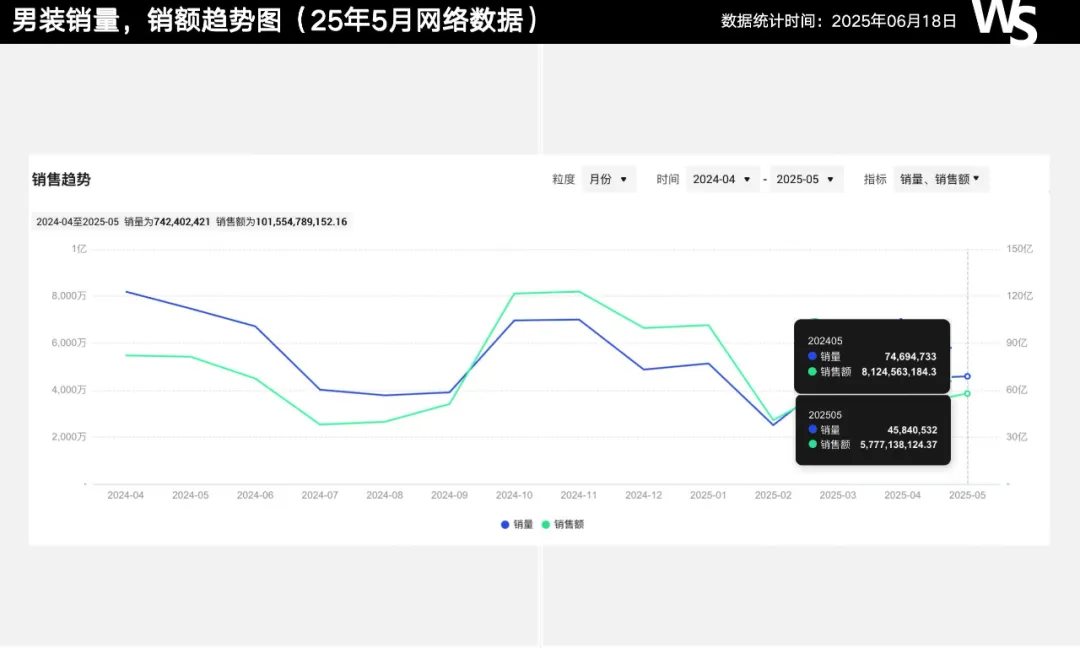The height and width of the screenshot is (648, 1080).
Task: Select the 2024-07 label on the x-axis
Action: (320, 495)
